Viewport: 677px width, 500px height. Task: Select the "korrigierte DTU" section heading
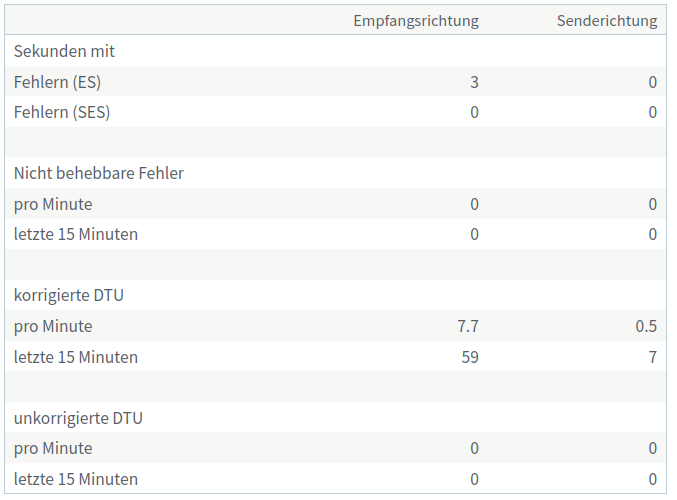click(x=69, y=295)
